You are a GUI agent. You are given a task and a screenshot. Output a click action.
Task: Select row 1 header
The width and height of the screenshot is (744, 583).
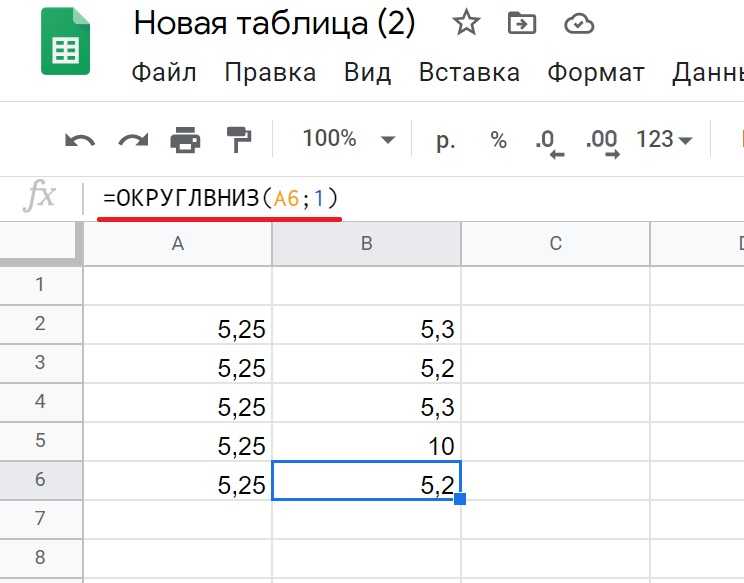pyautogui.click(x=40, y=285)
